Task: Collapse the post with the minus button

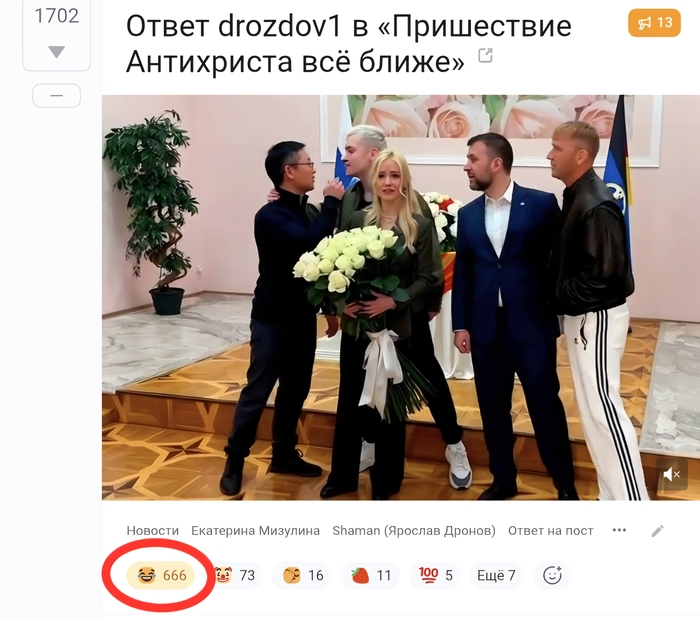Action: click(57, 96)
